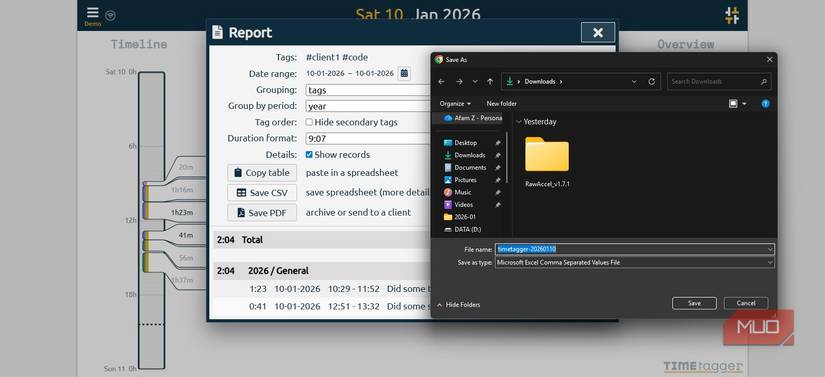Viewport: 825px width, 377px height.
Task: Click the search magnifier icon
Action: click(x=763, y=81)
